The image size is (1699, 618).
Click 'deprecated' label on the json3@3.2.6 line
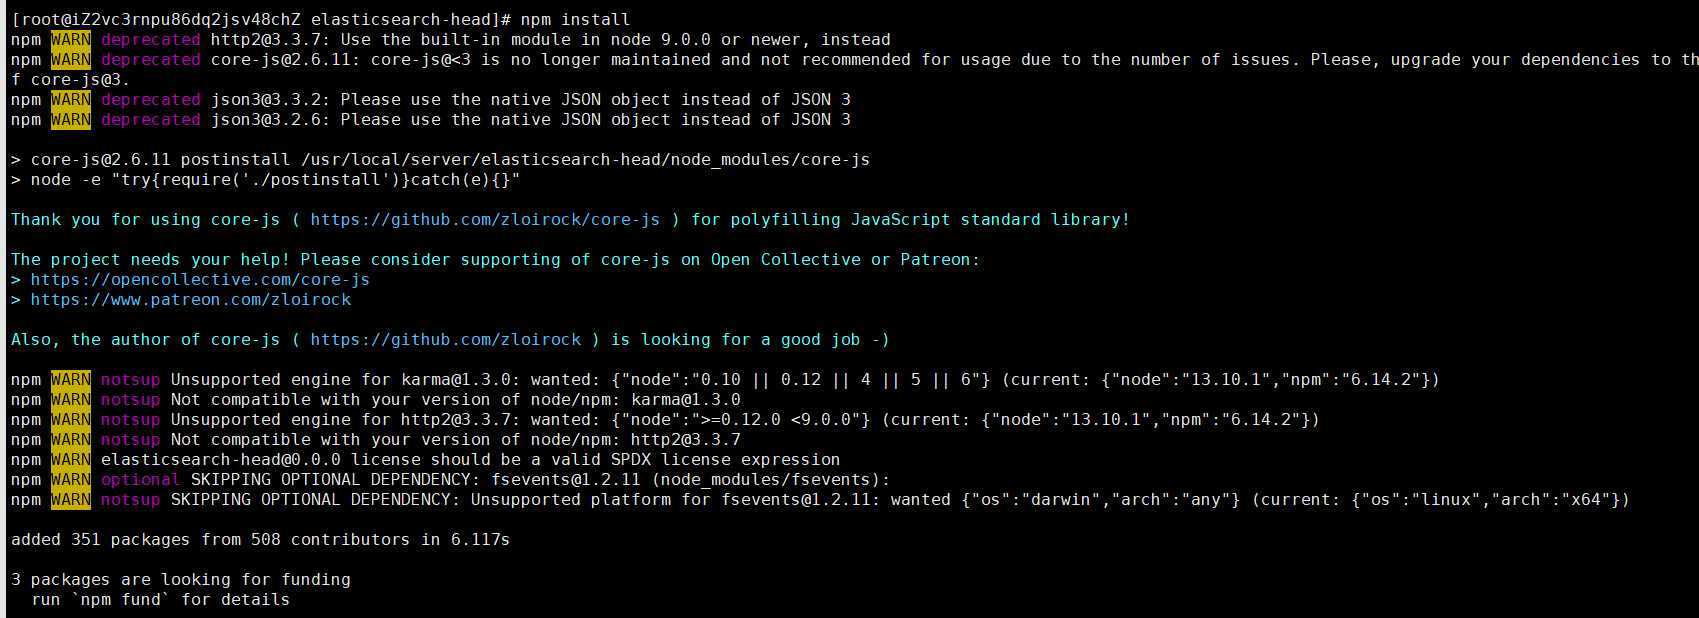[150, 119]
